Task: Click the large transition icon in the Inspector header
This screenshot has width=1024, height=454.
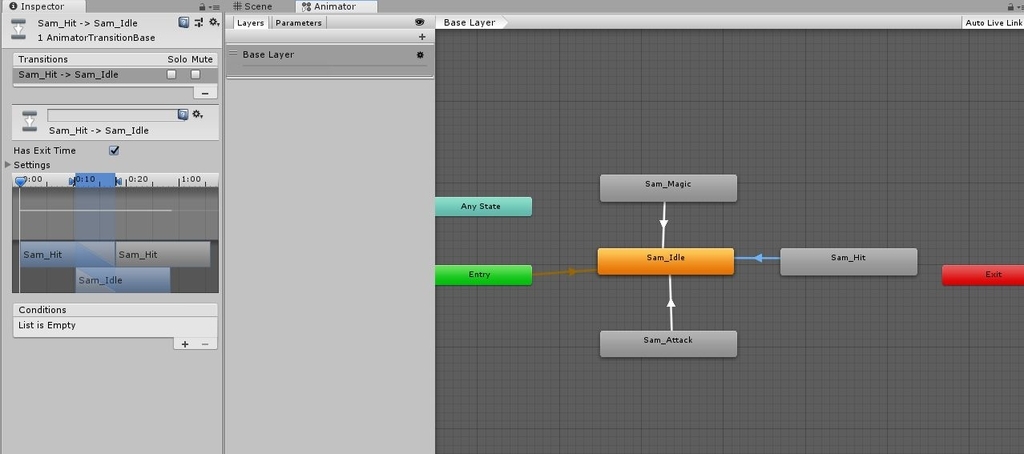Action: pos(19,29)
